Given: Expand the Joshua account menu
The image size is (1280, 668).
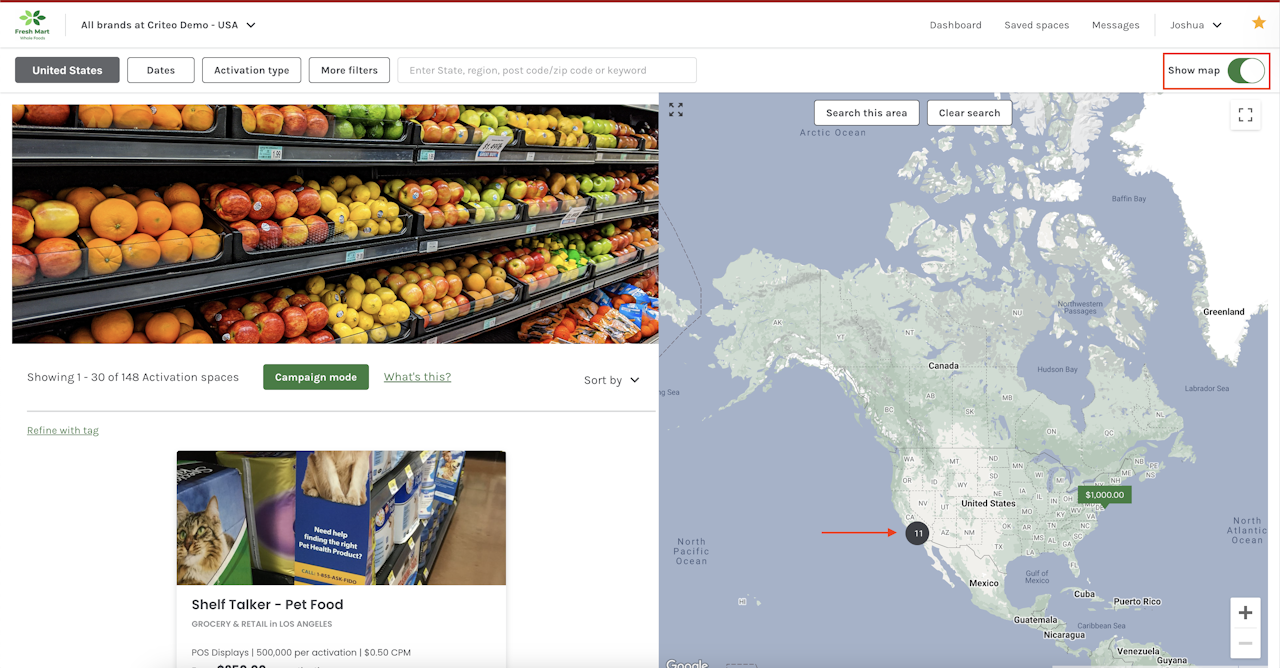Looking at the screenshot, I should [x=1196, y=25].
